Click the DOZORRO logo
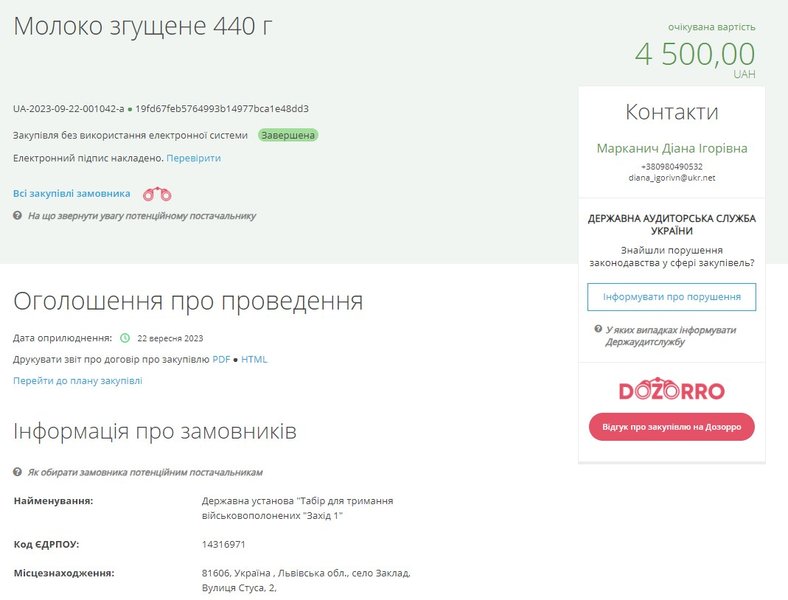788x600 pixels. pyautogui.click(x=671, y=391)
